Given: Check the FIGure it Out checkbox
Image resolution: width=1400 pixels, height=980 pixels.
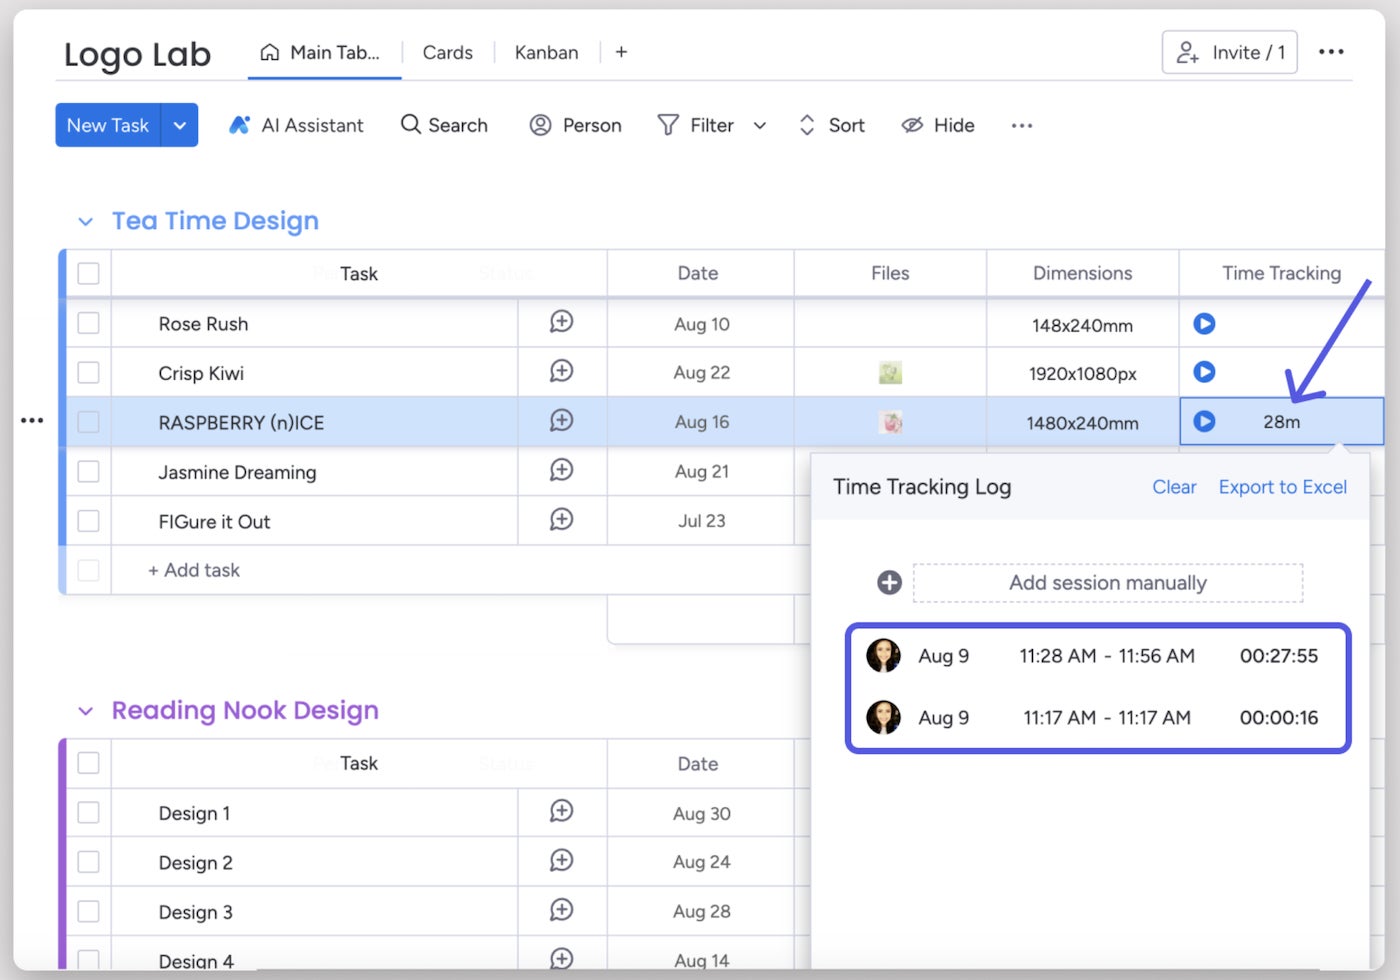Looking at the screenshot, I should (88, 521).
